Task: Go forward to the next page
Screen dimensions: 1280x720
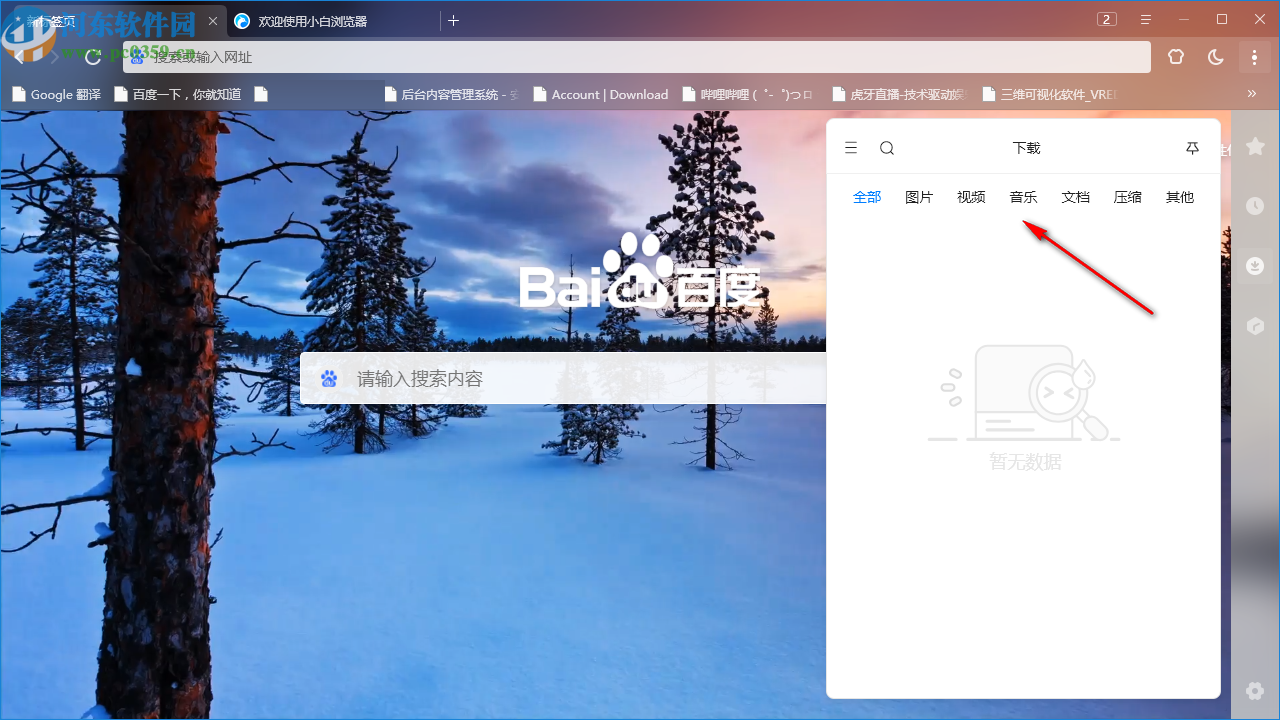Action: point(55,57)
